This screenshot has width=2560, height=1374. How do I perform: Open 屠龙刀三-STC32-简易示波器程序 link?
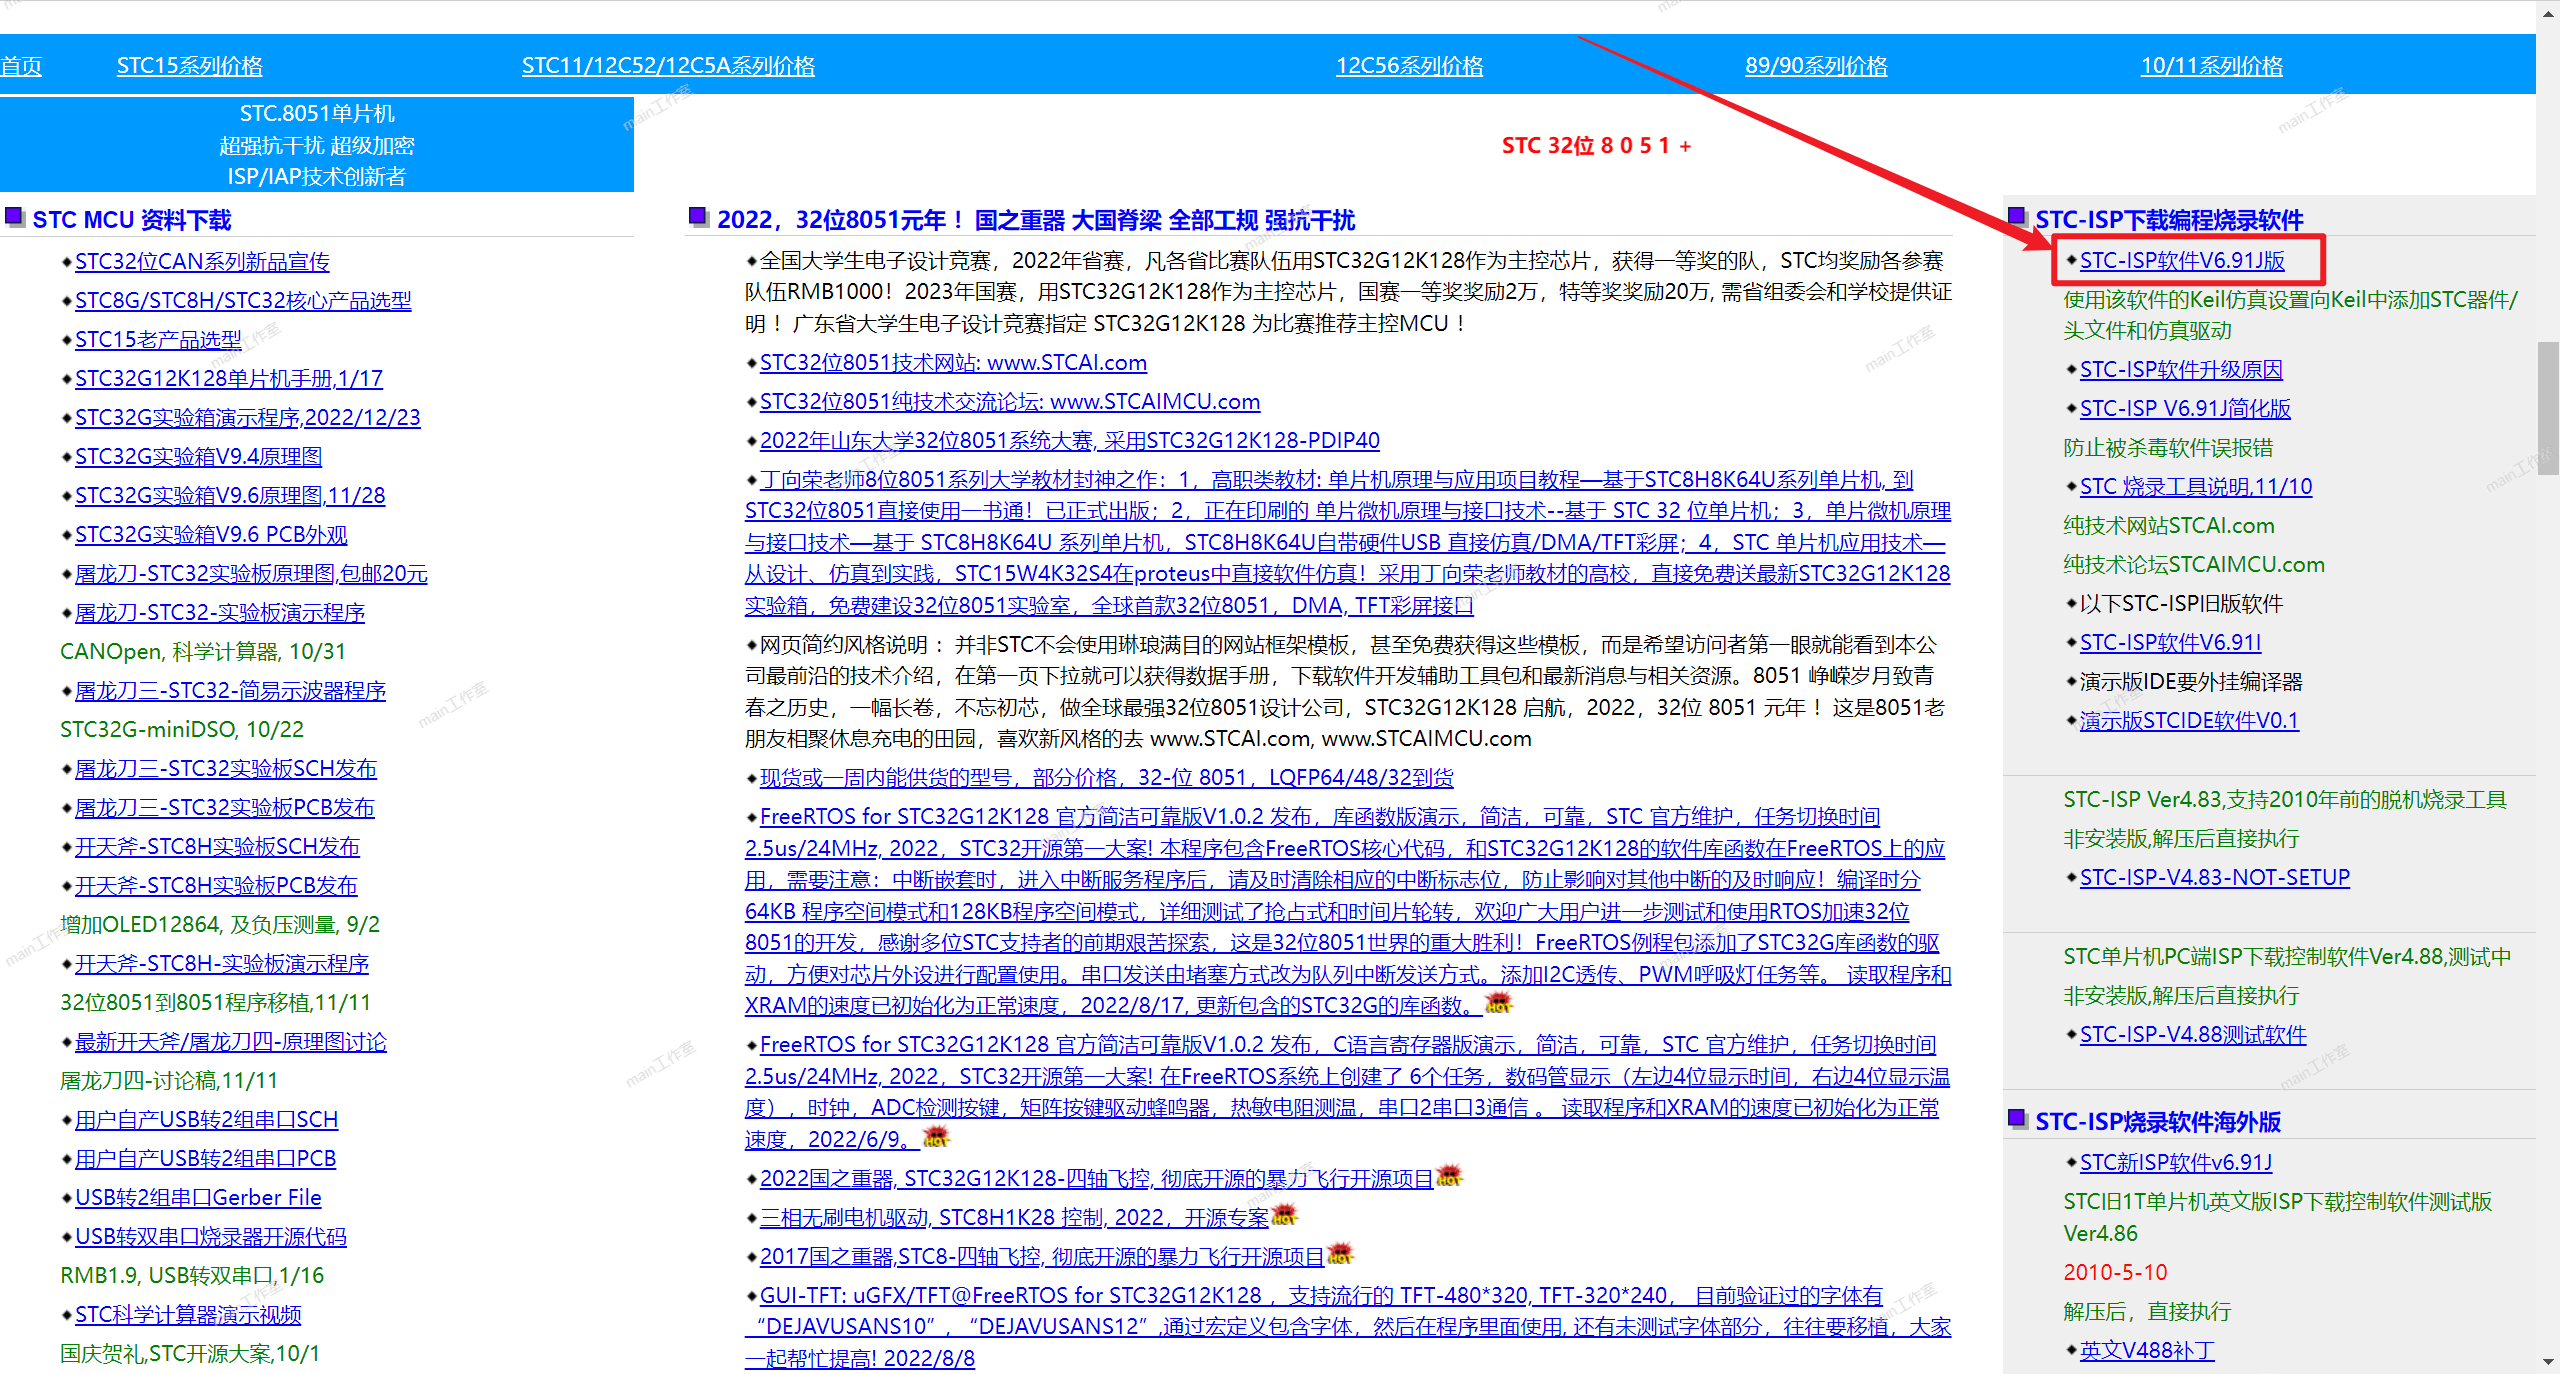point(230,691)
